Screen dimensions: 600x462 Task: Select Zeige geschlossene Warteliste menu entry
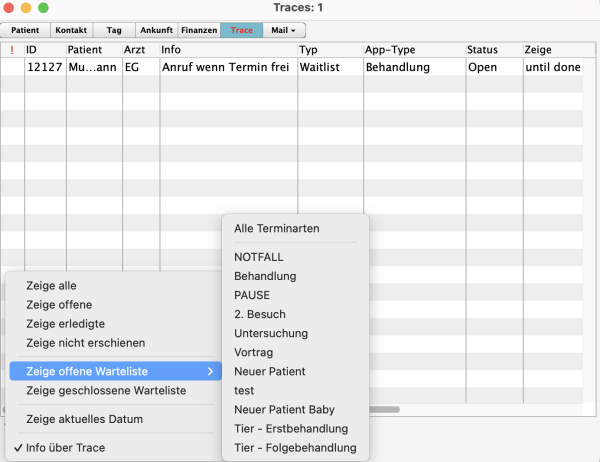point(105,390)
